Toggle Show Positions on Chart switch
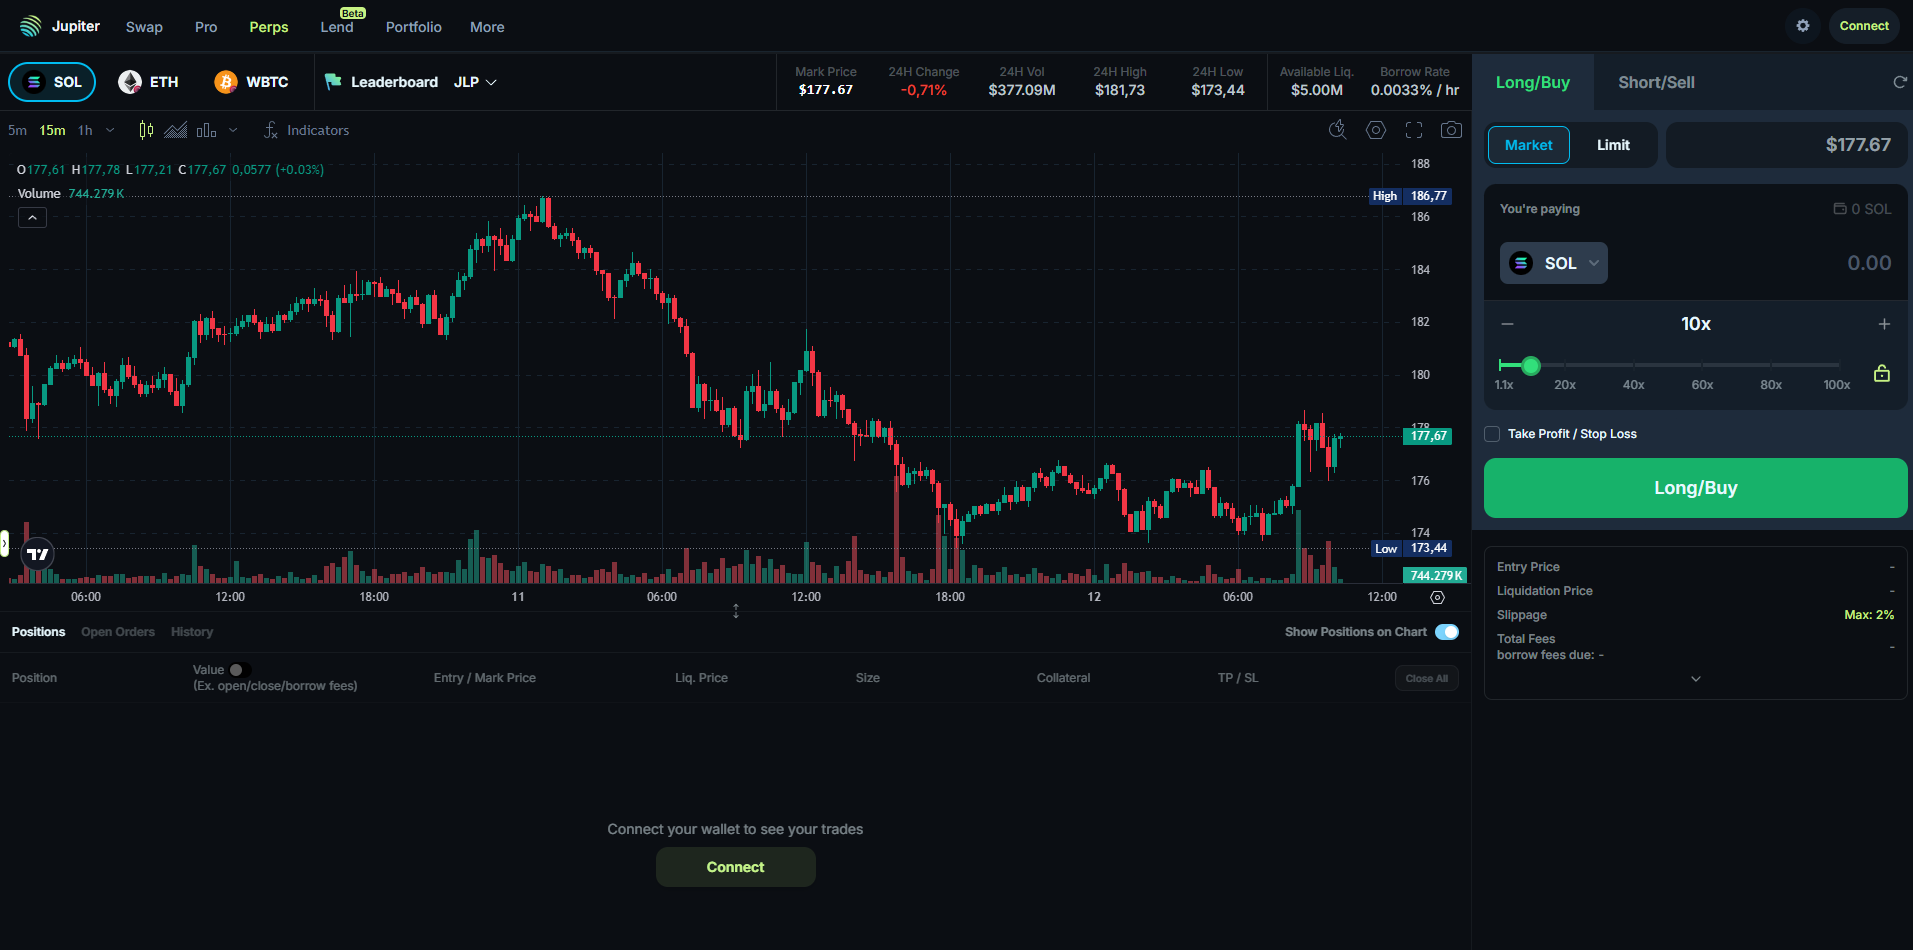 coord(1446,632)
